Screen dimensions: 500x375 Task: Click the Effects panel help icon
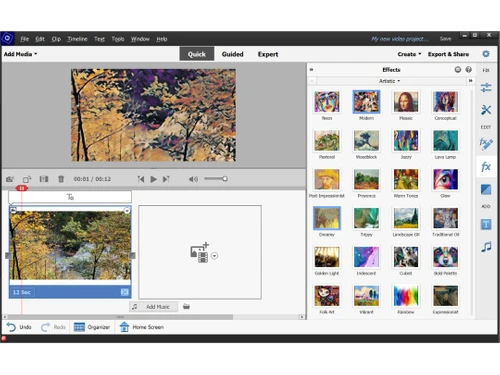click(469, 69)
